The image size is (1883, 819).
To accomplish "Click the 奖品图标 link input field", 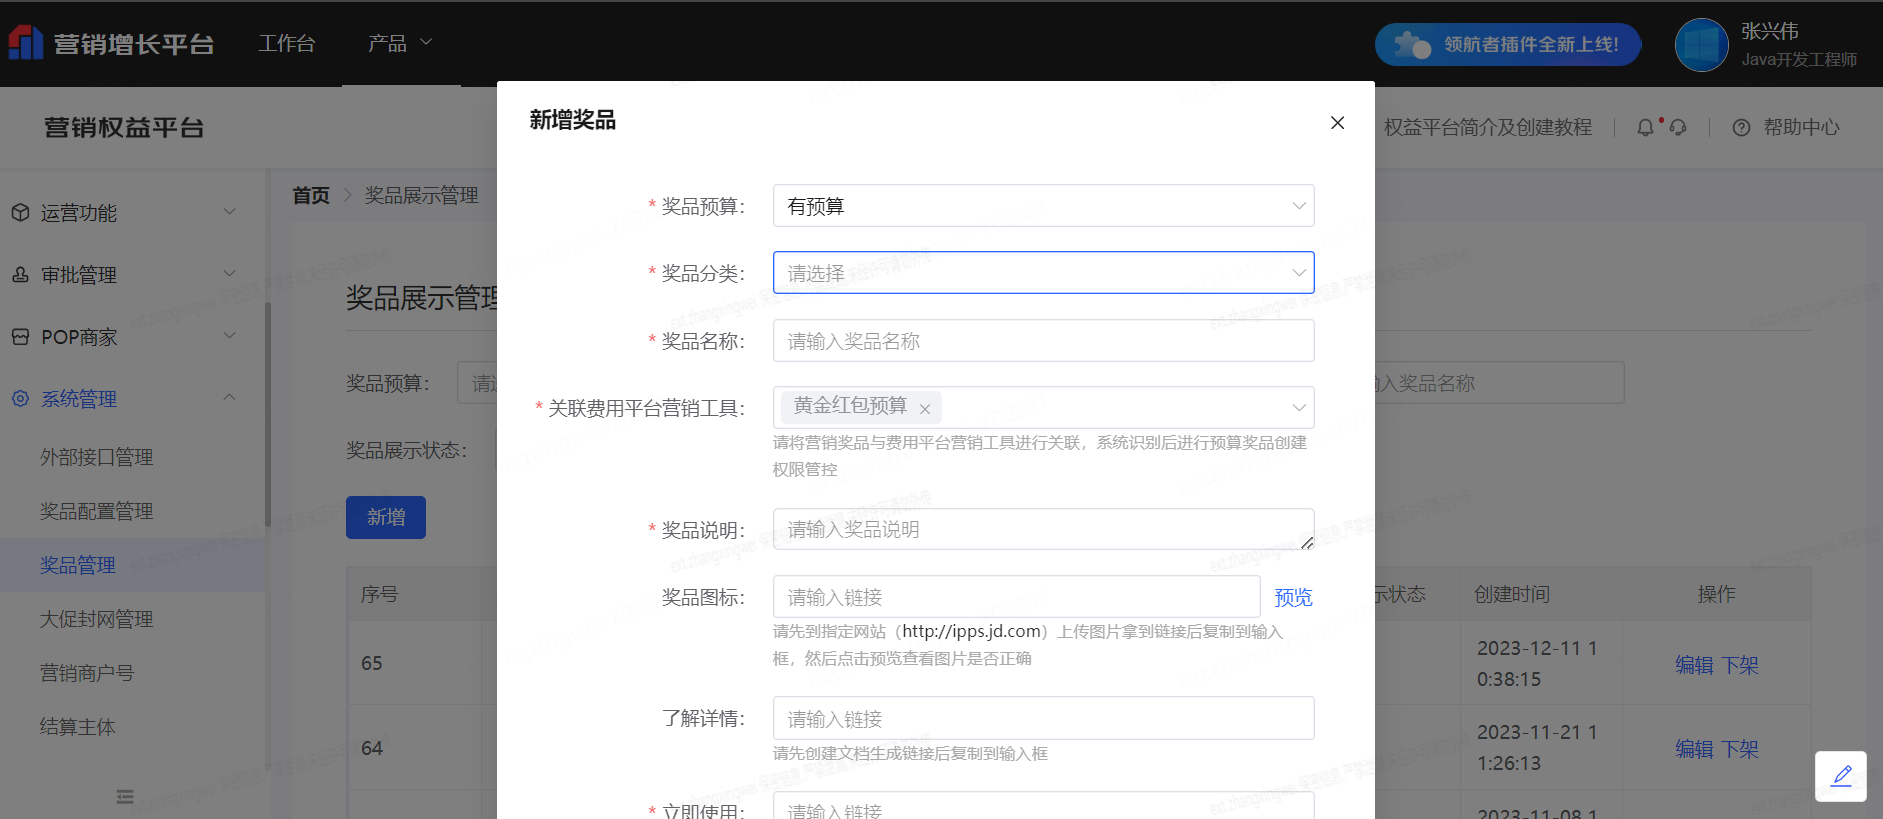I will point(1016,597).
